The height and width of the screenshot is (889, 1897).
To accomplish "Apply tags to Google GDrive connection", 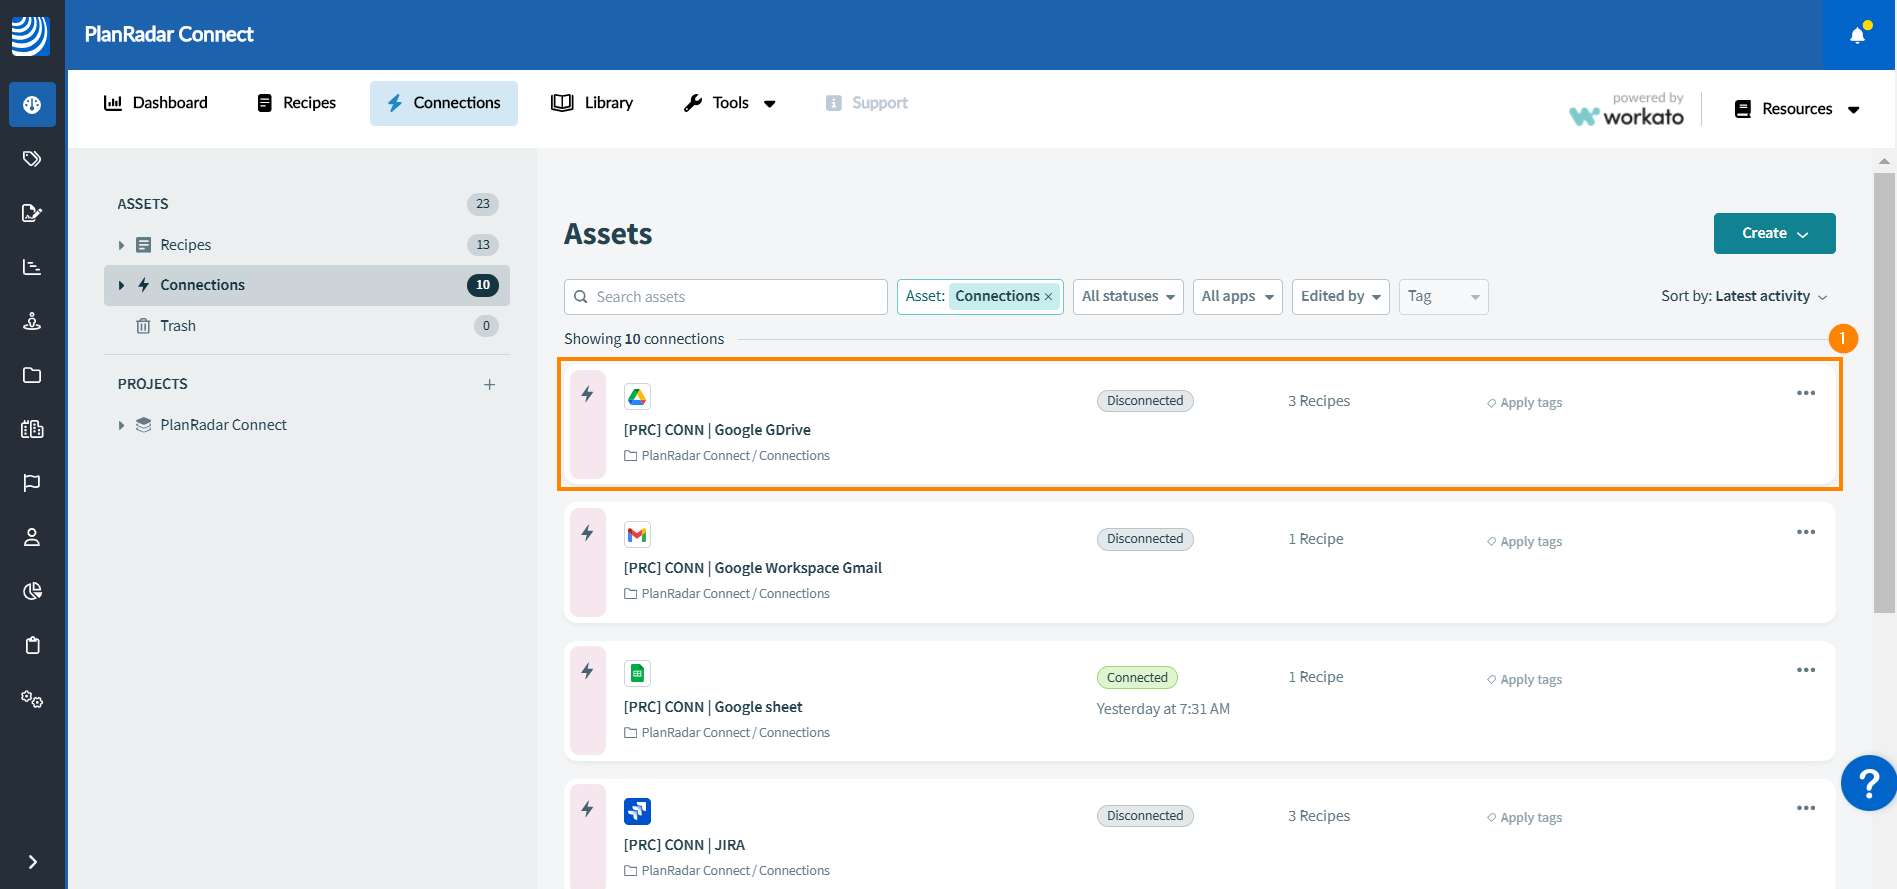I will pyautogui.click(x=1524, y=403).
